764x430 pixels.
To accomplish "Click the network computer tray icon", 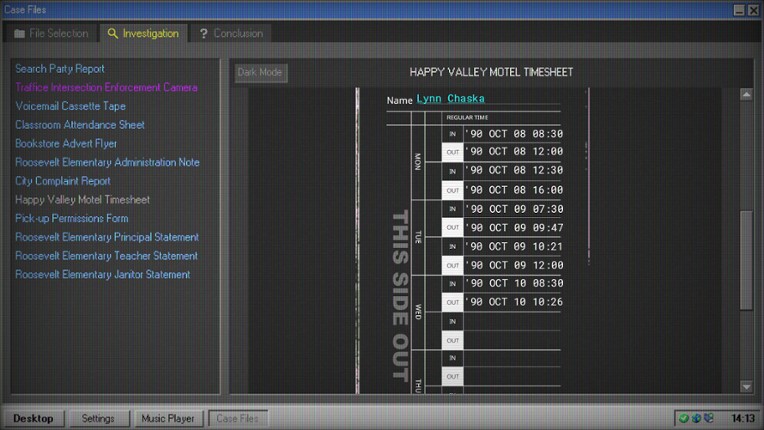I will (708, 418).
